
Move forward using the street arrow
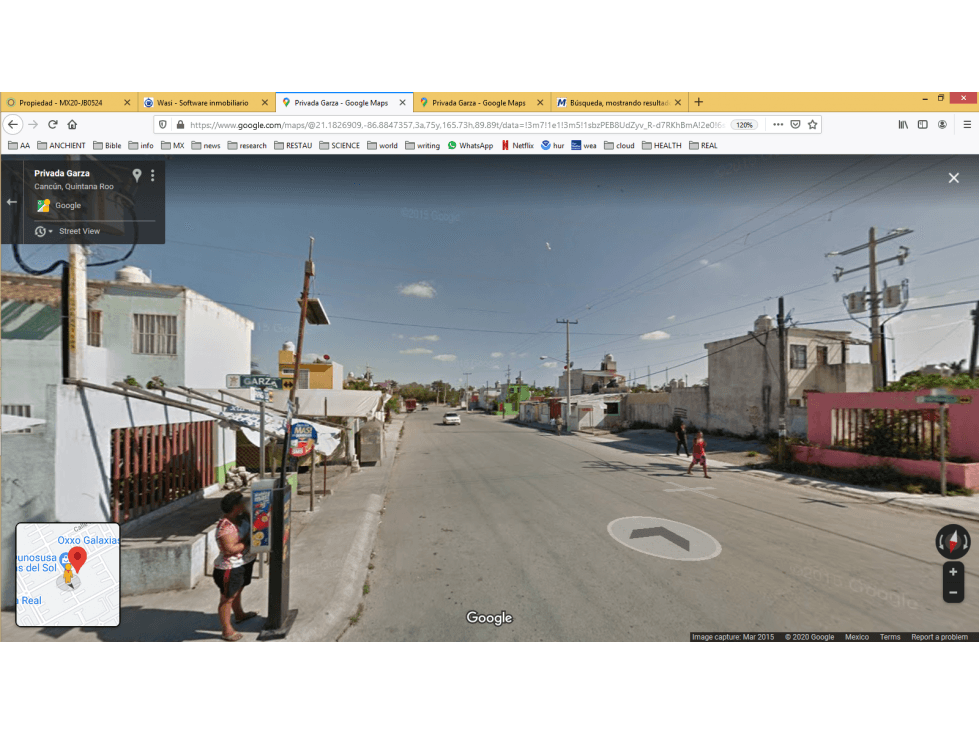tap(663, 537)
